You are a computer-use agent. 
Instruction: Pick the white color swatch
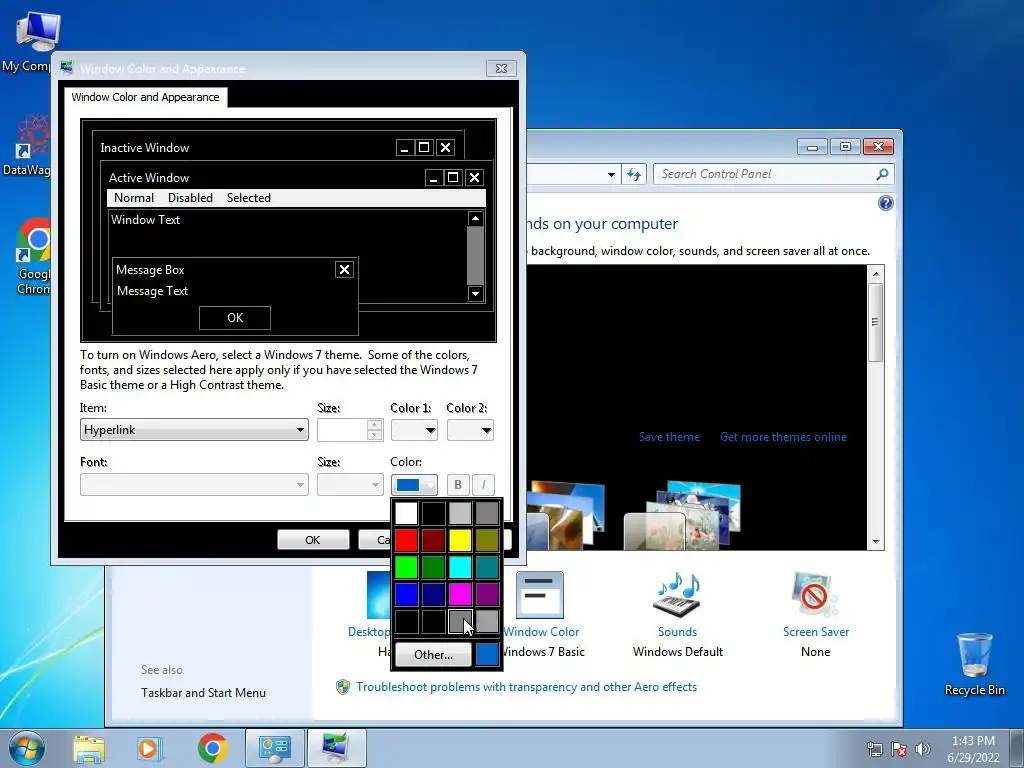click(406, 513)
